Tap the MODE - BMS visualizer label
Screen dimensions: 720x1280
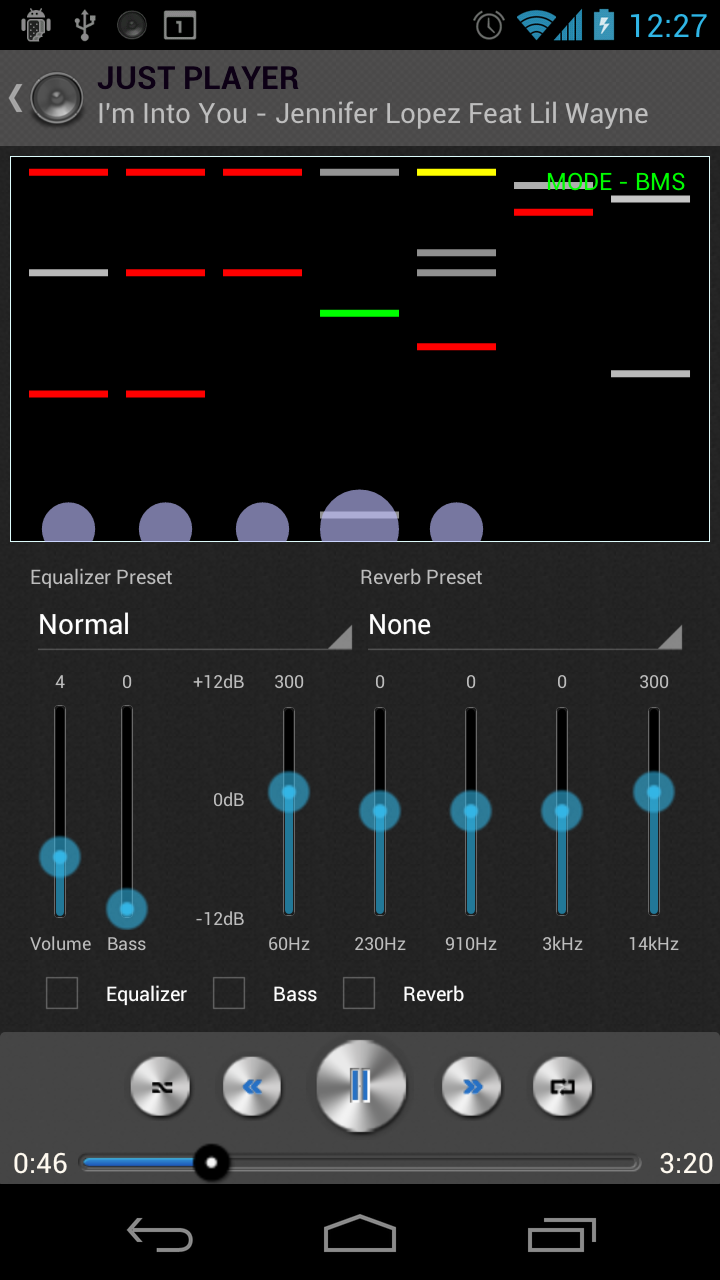(x=616, y=182)
